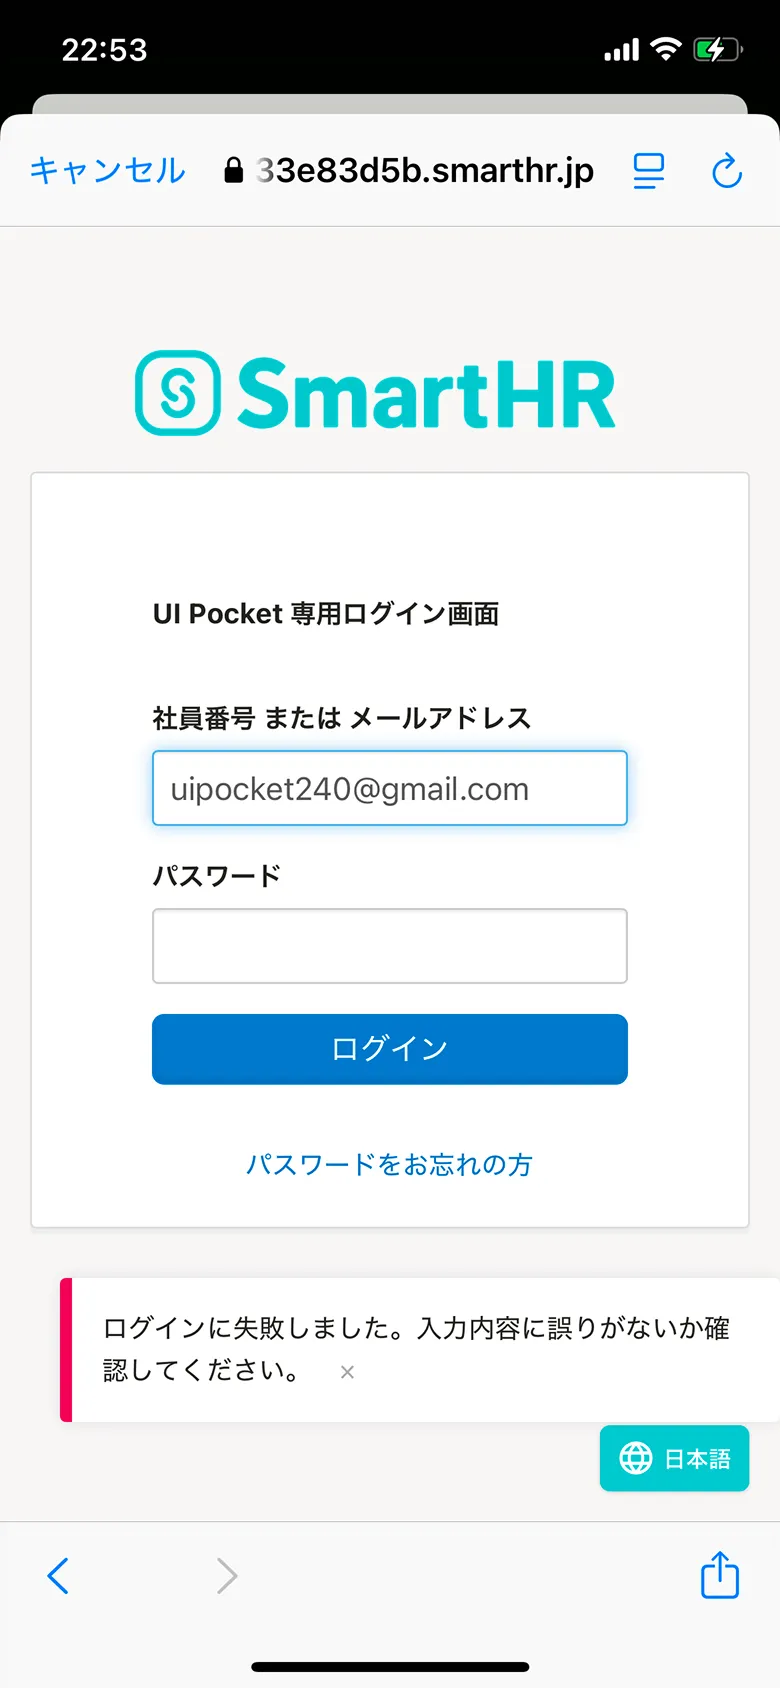
Task: Open the 日本語 language selector
Action: tap(674, 1458)
